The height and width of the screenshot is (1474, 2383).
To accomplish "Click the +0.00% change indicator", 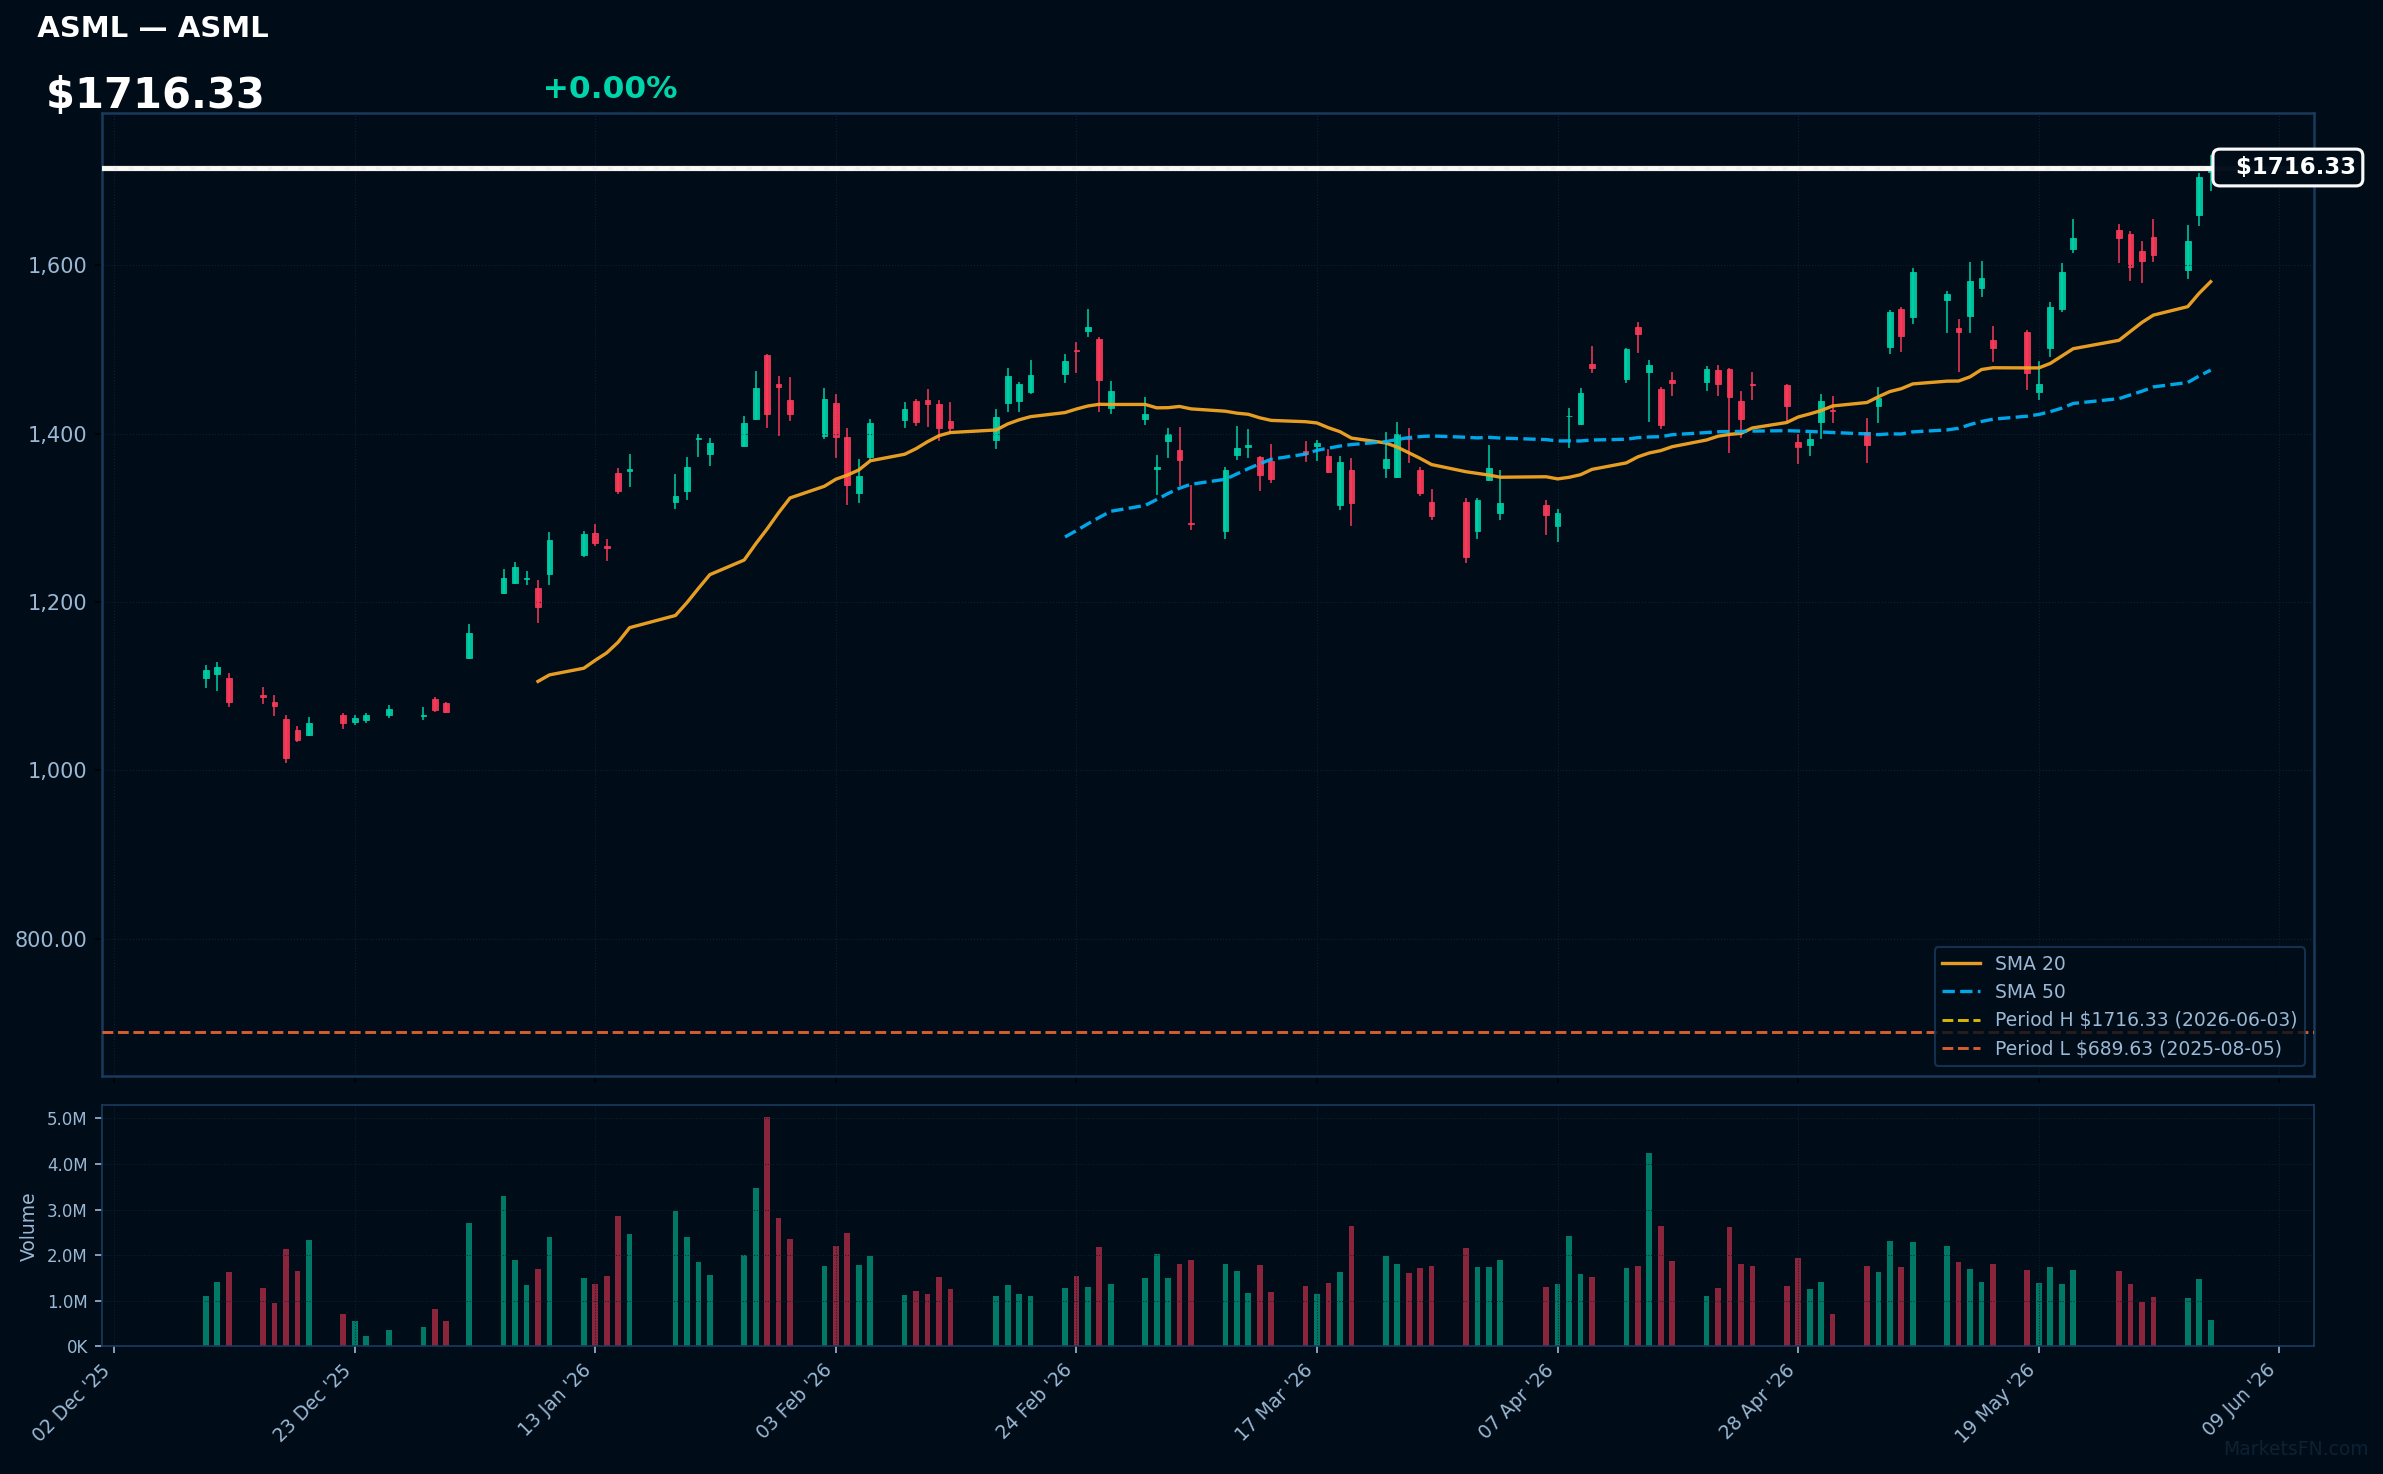I will coord(610,88).
